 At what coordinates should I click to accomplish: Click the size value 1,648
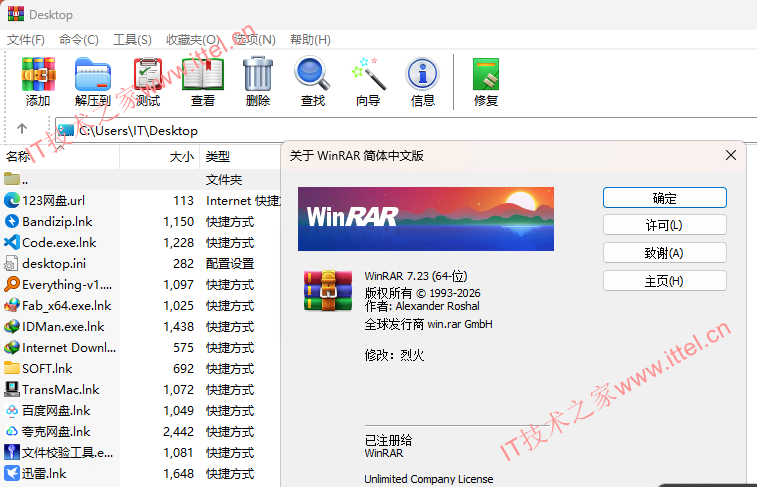click(178, 473)
